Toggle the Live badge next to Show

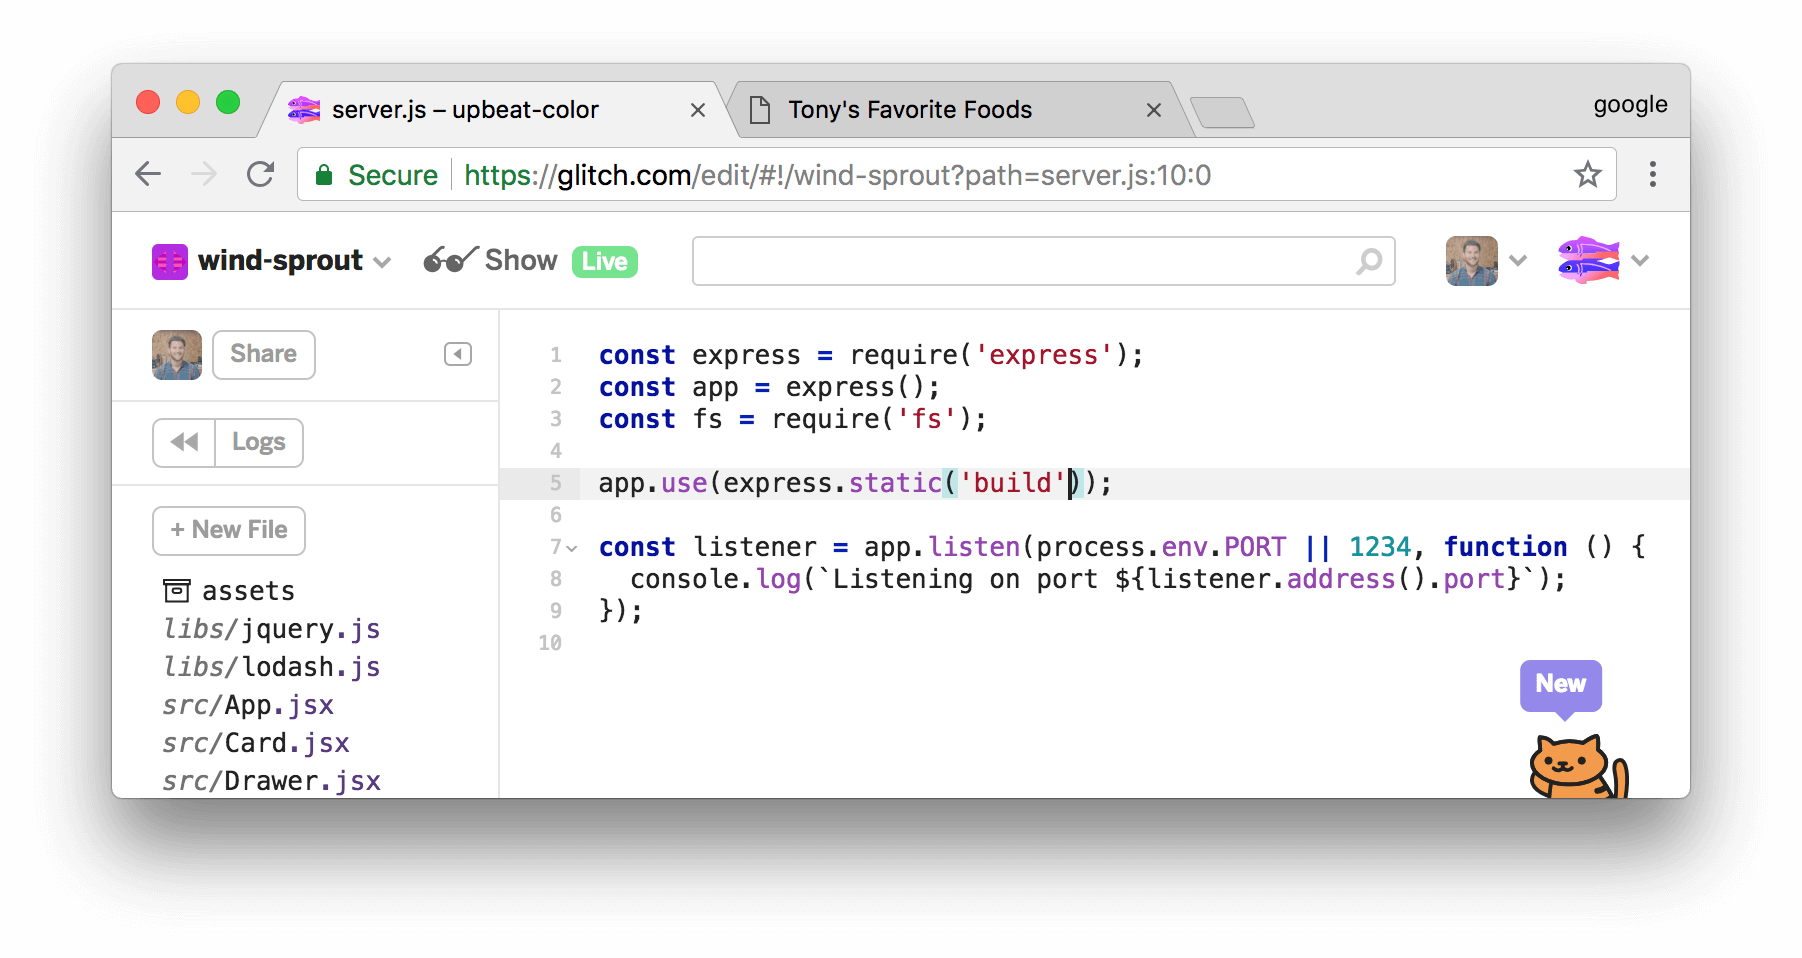[x=604, y=261]
